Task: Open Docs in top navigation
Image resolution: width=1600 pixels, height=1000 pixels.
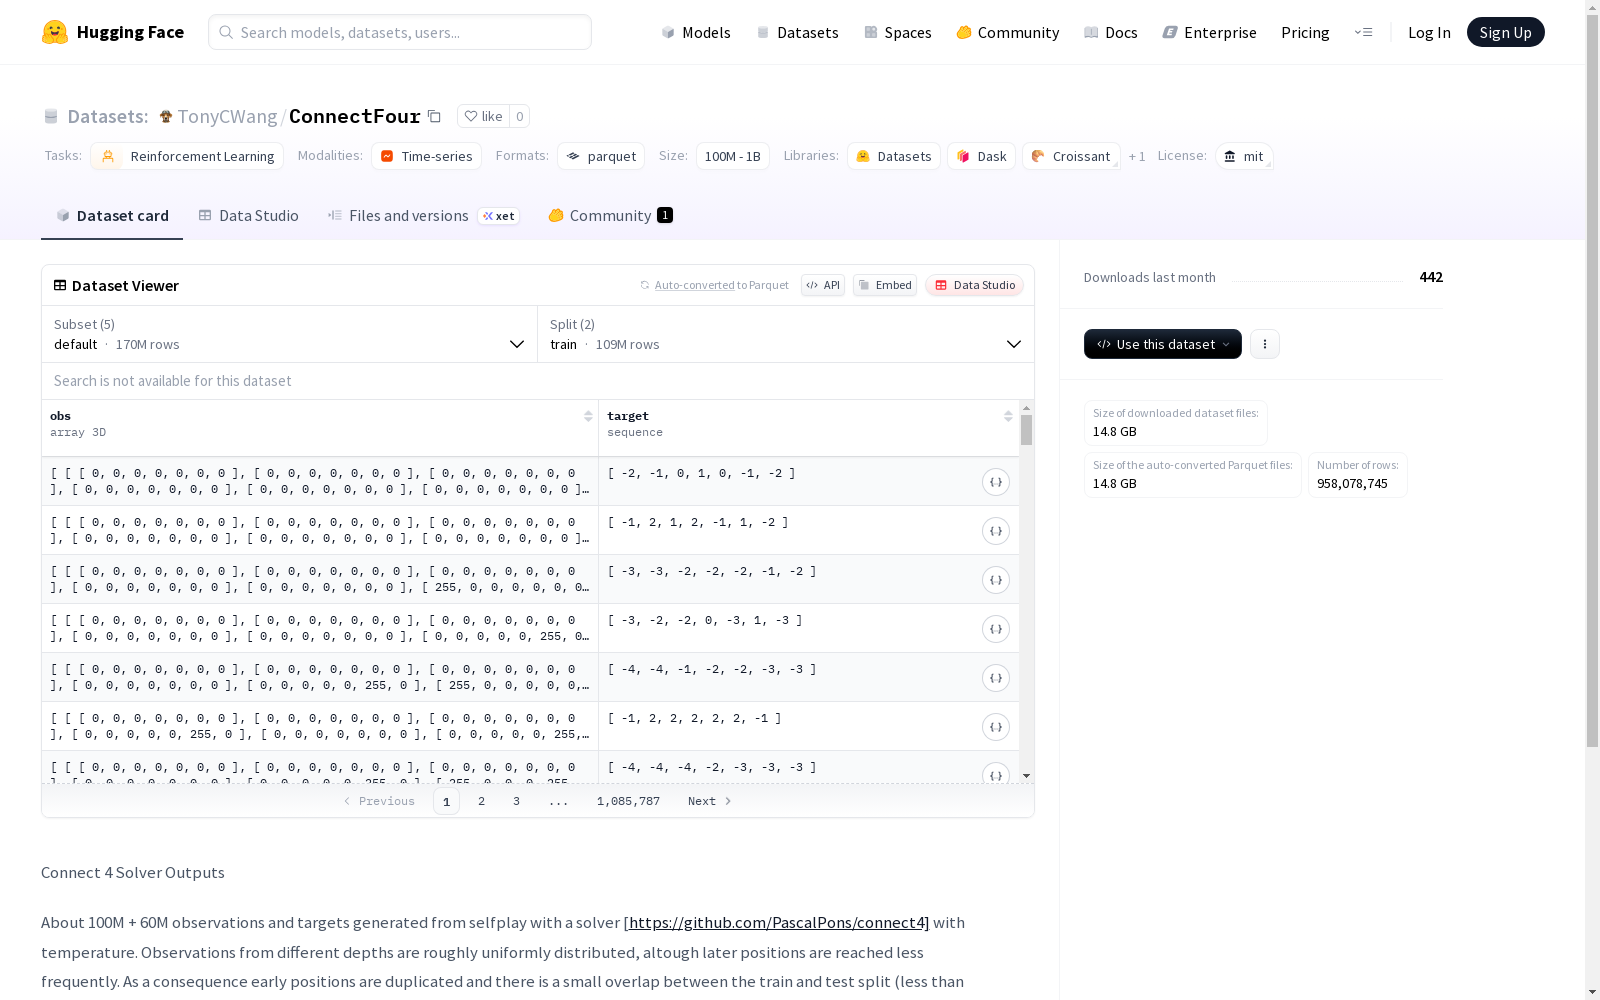Action: (1110, 32)
